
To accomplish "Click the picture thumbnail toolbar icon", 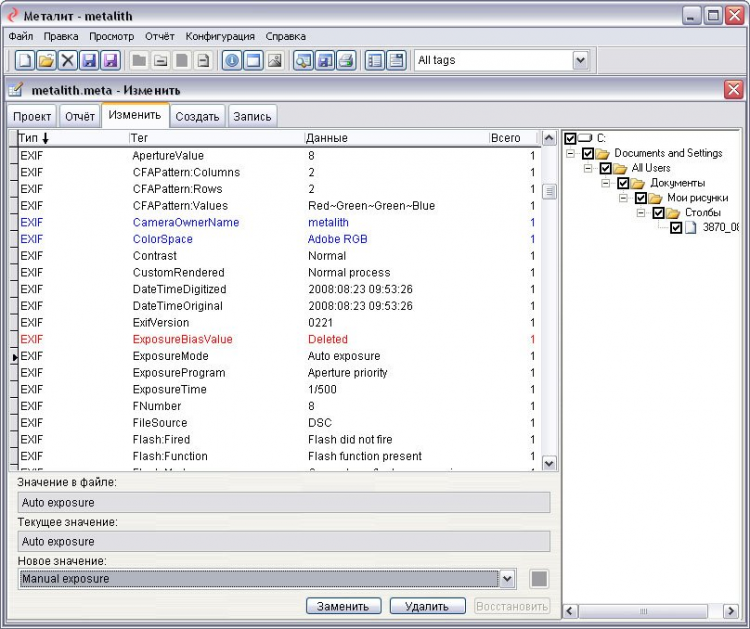I will tap(275, 61).
